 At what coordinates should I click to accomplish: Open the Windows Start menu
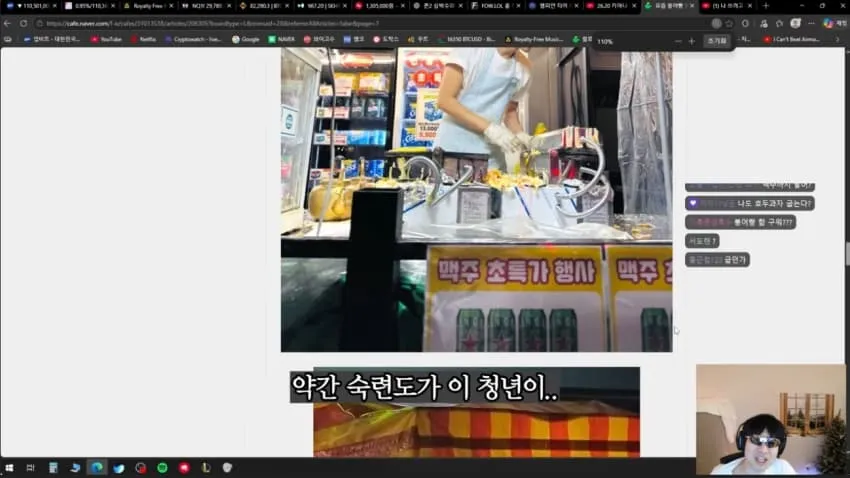coord(9,468)
